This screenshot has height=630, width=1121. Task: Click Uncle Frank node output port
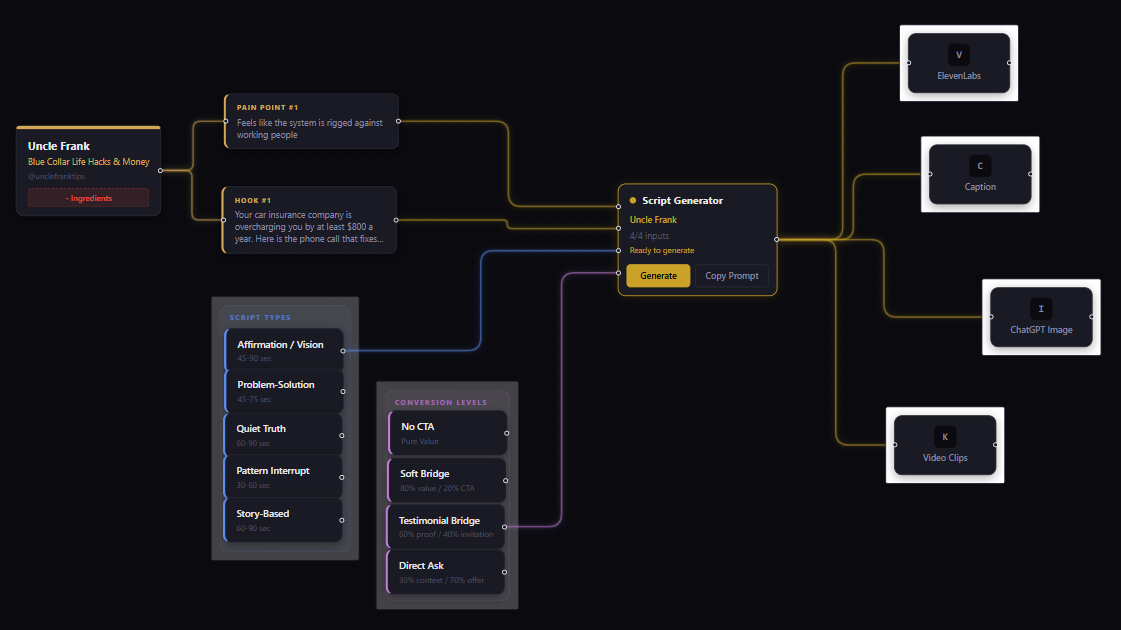[x=160, y=170]
